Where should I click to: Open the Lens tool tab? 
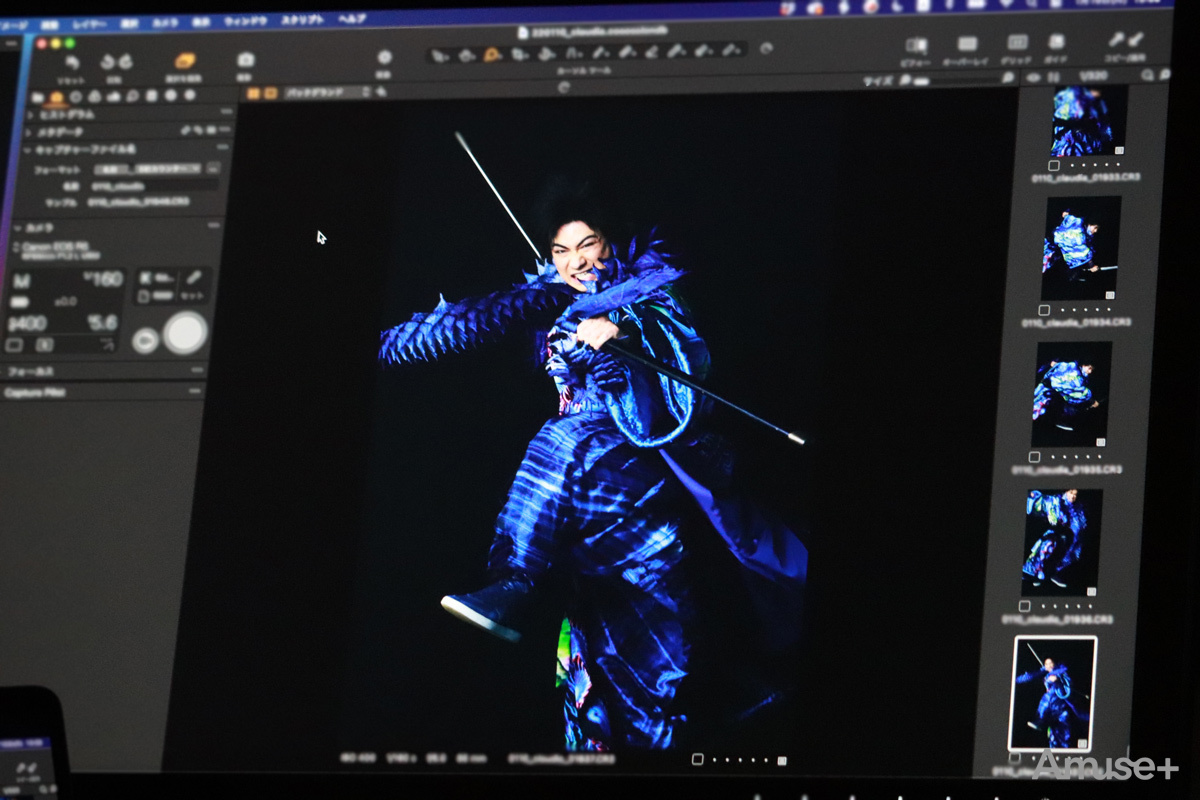pos(76,97)
